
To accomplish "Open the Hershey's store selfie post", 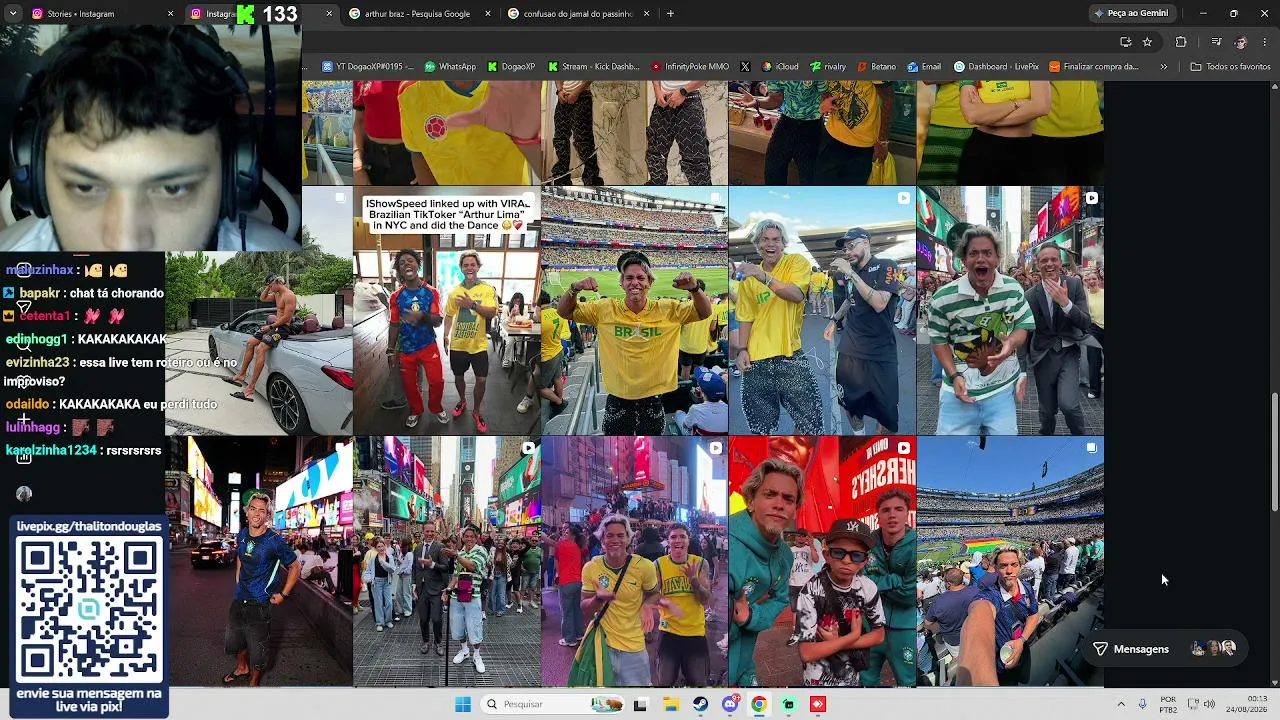I will tap(822, 562).
